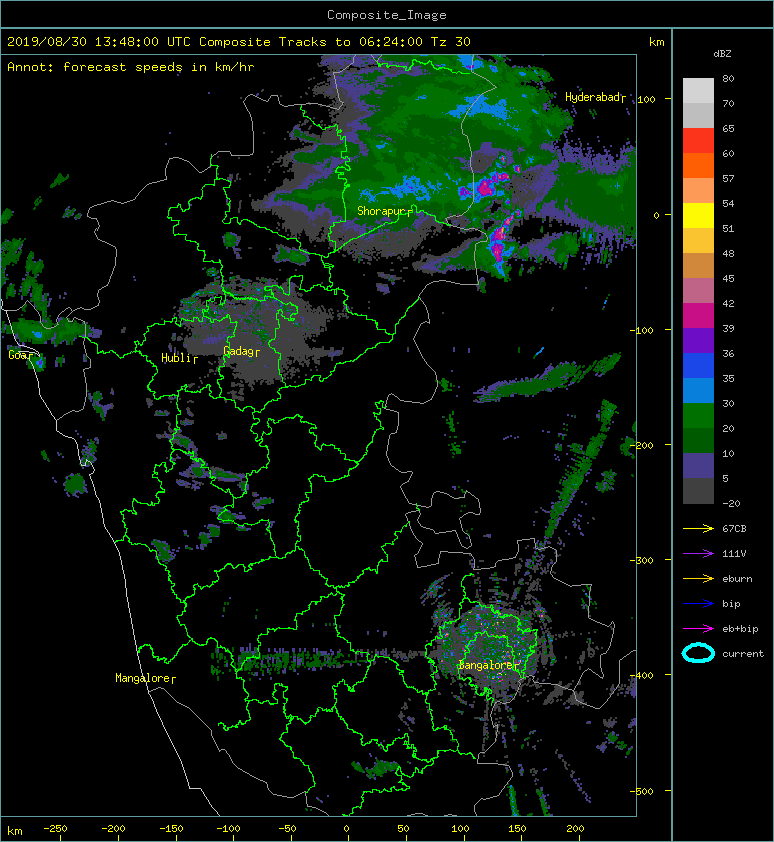
Task: Click the 'eburn' legend label
Action: pos(737,579)
